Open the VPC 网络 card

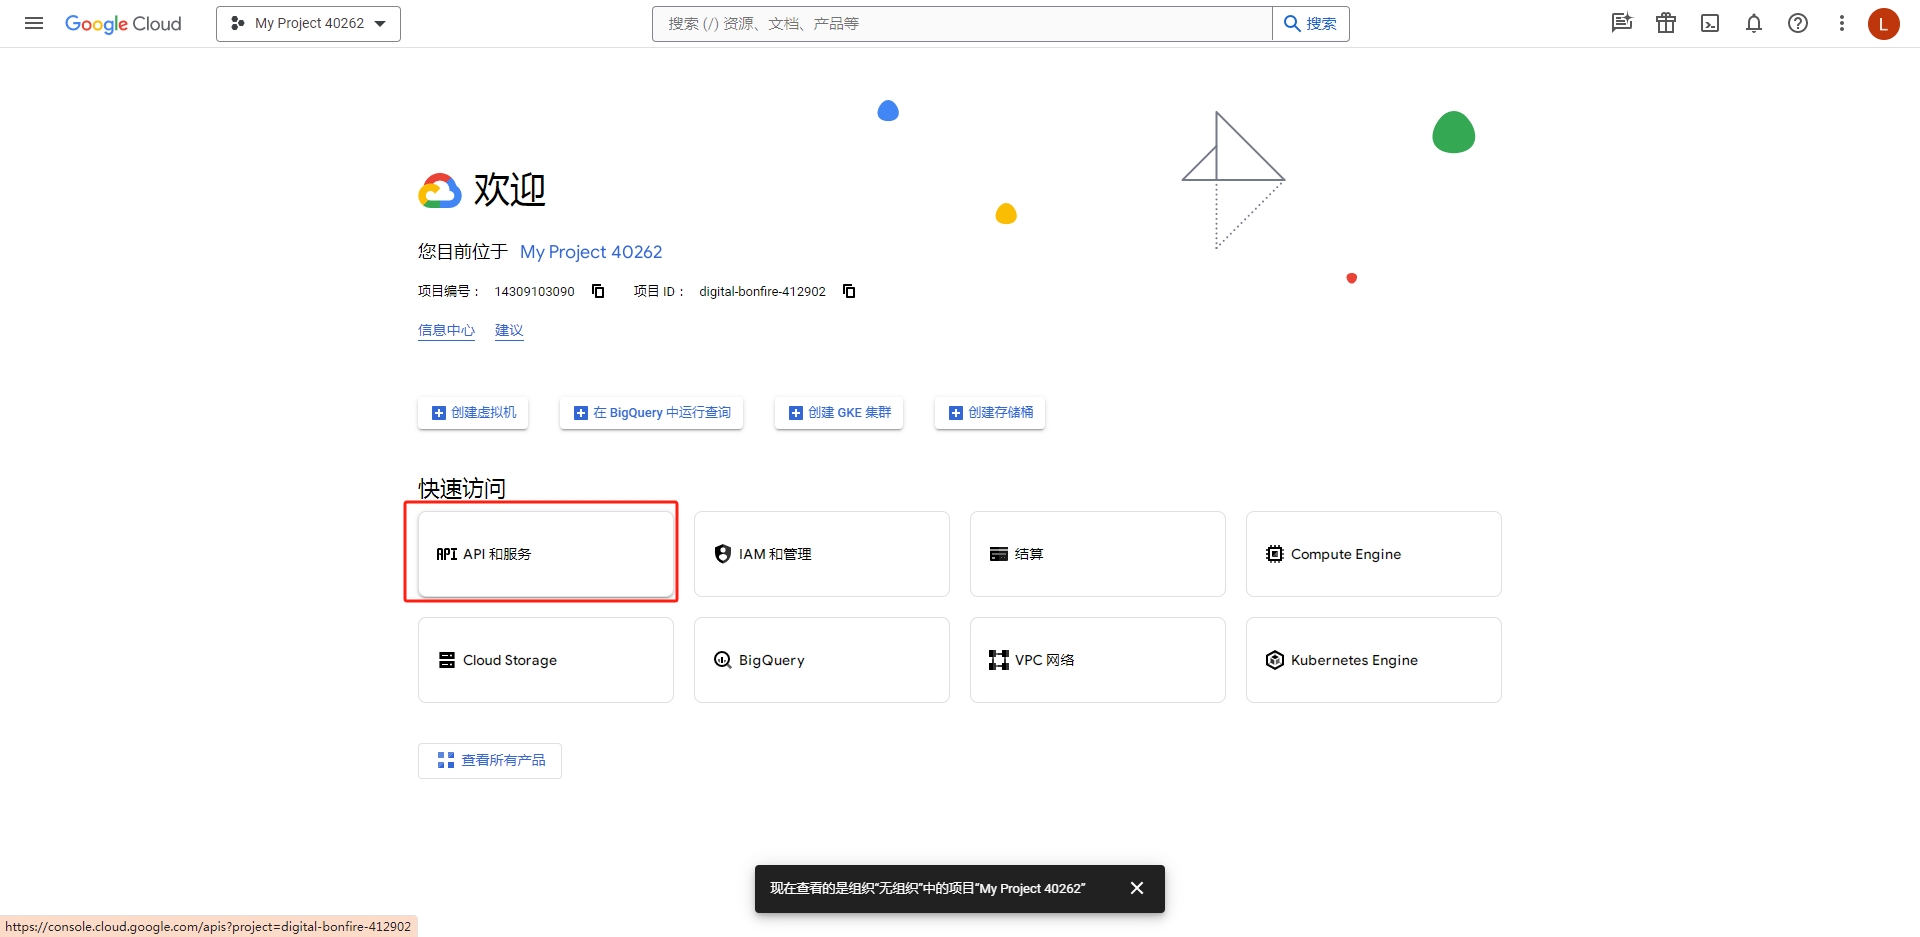(1098, 660)
